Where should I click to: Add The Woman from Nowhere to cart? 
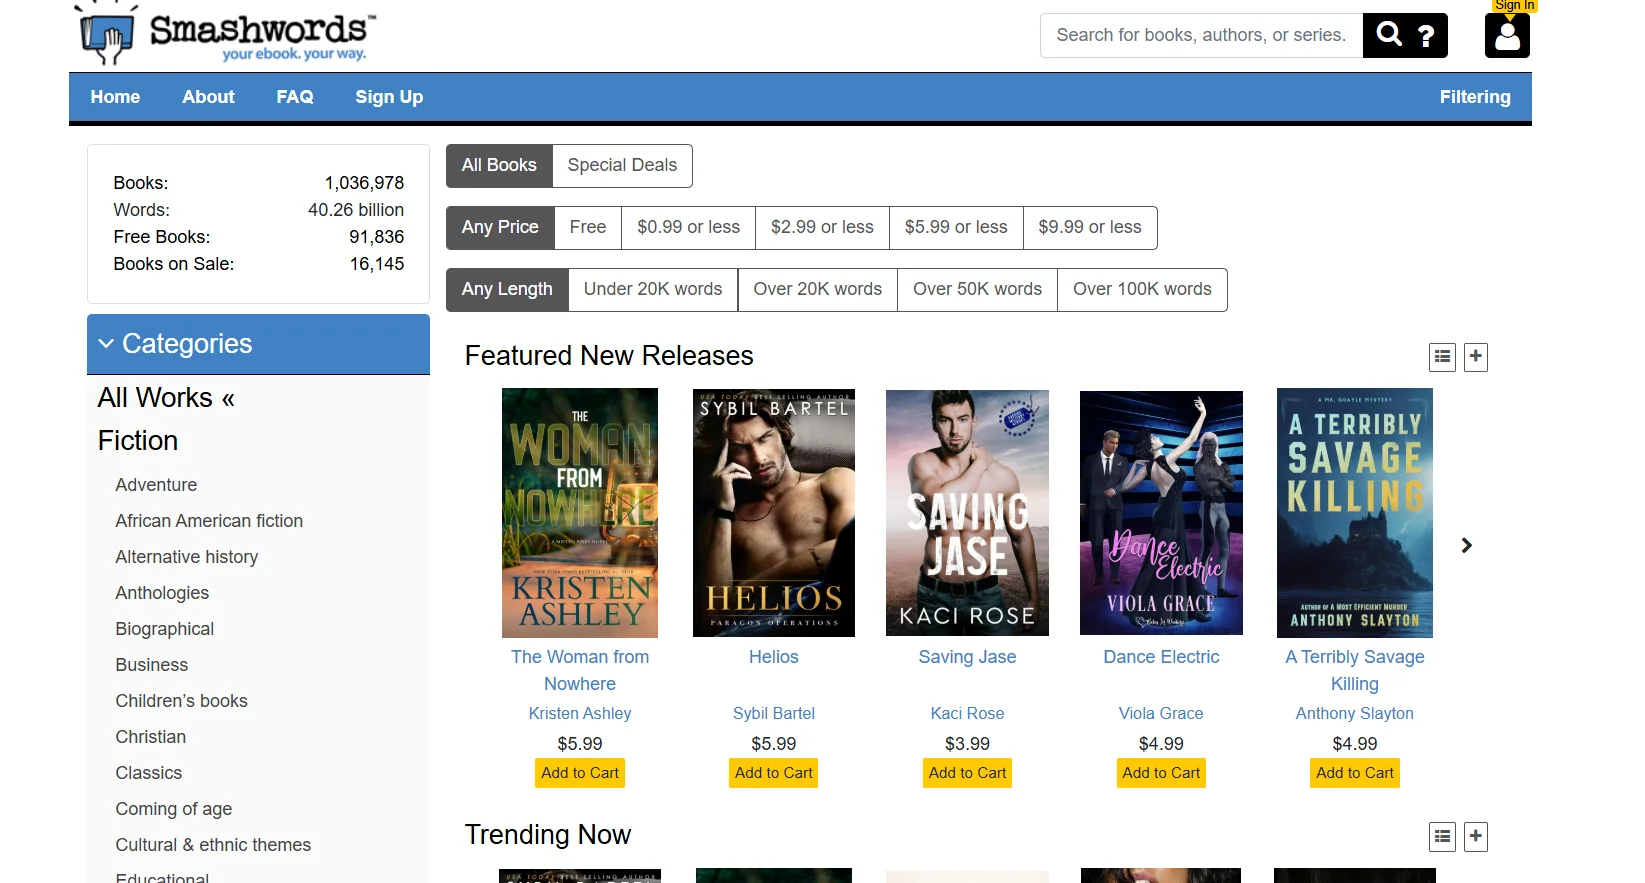click(580, 773)
